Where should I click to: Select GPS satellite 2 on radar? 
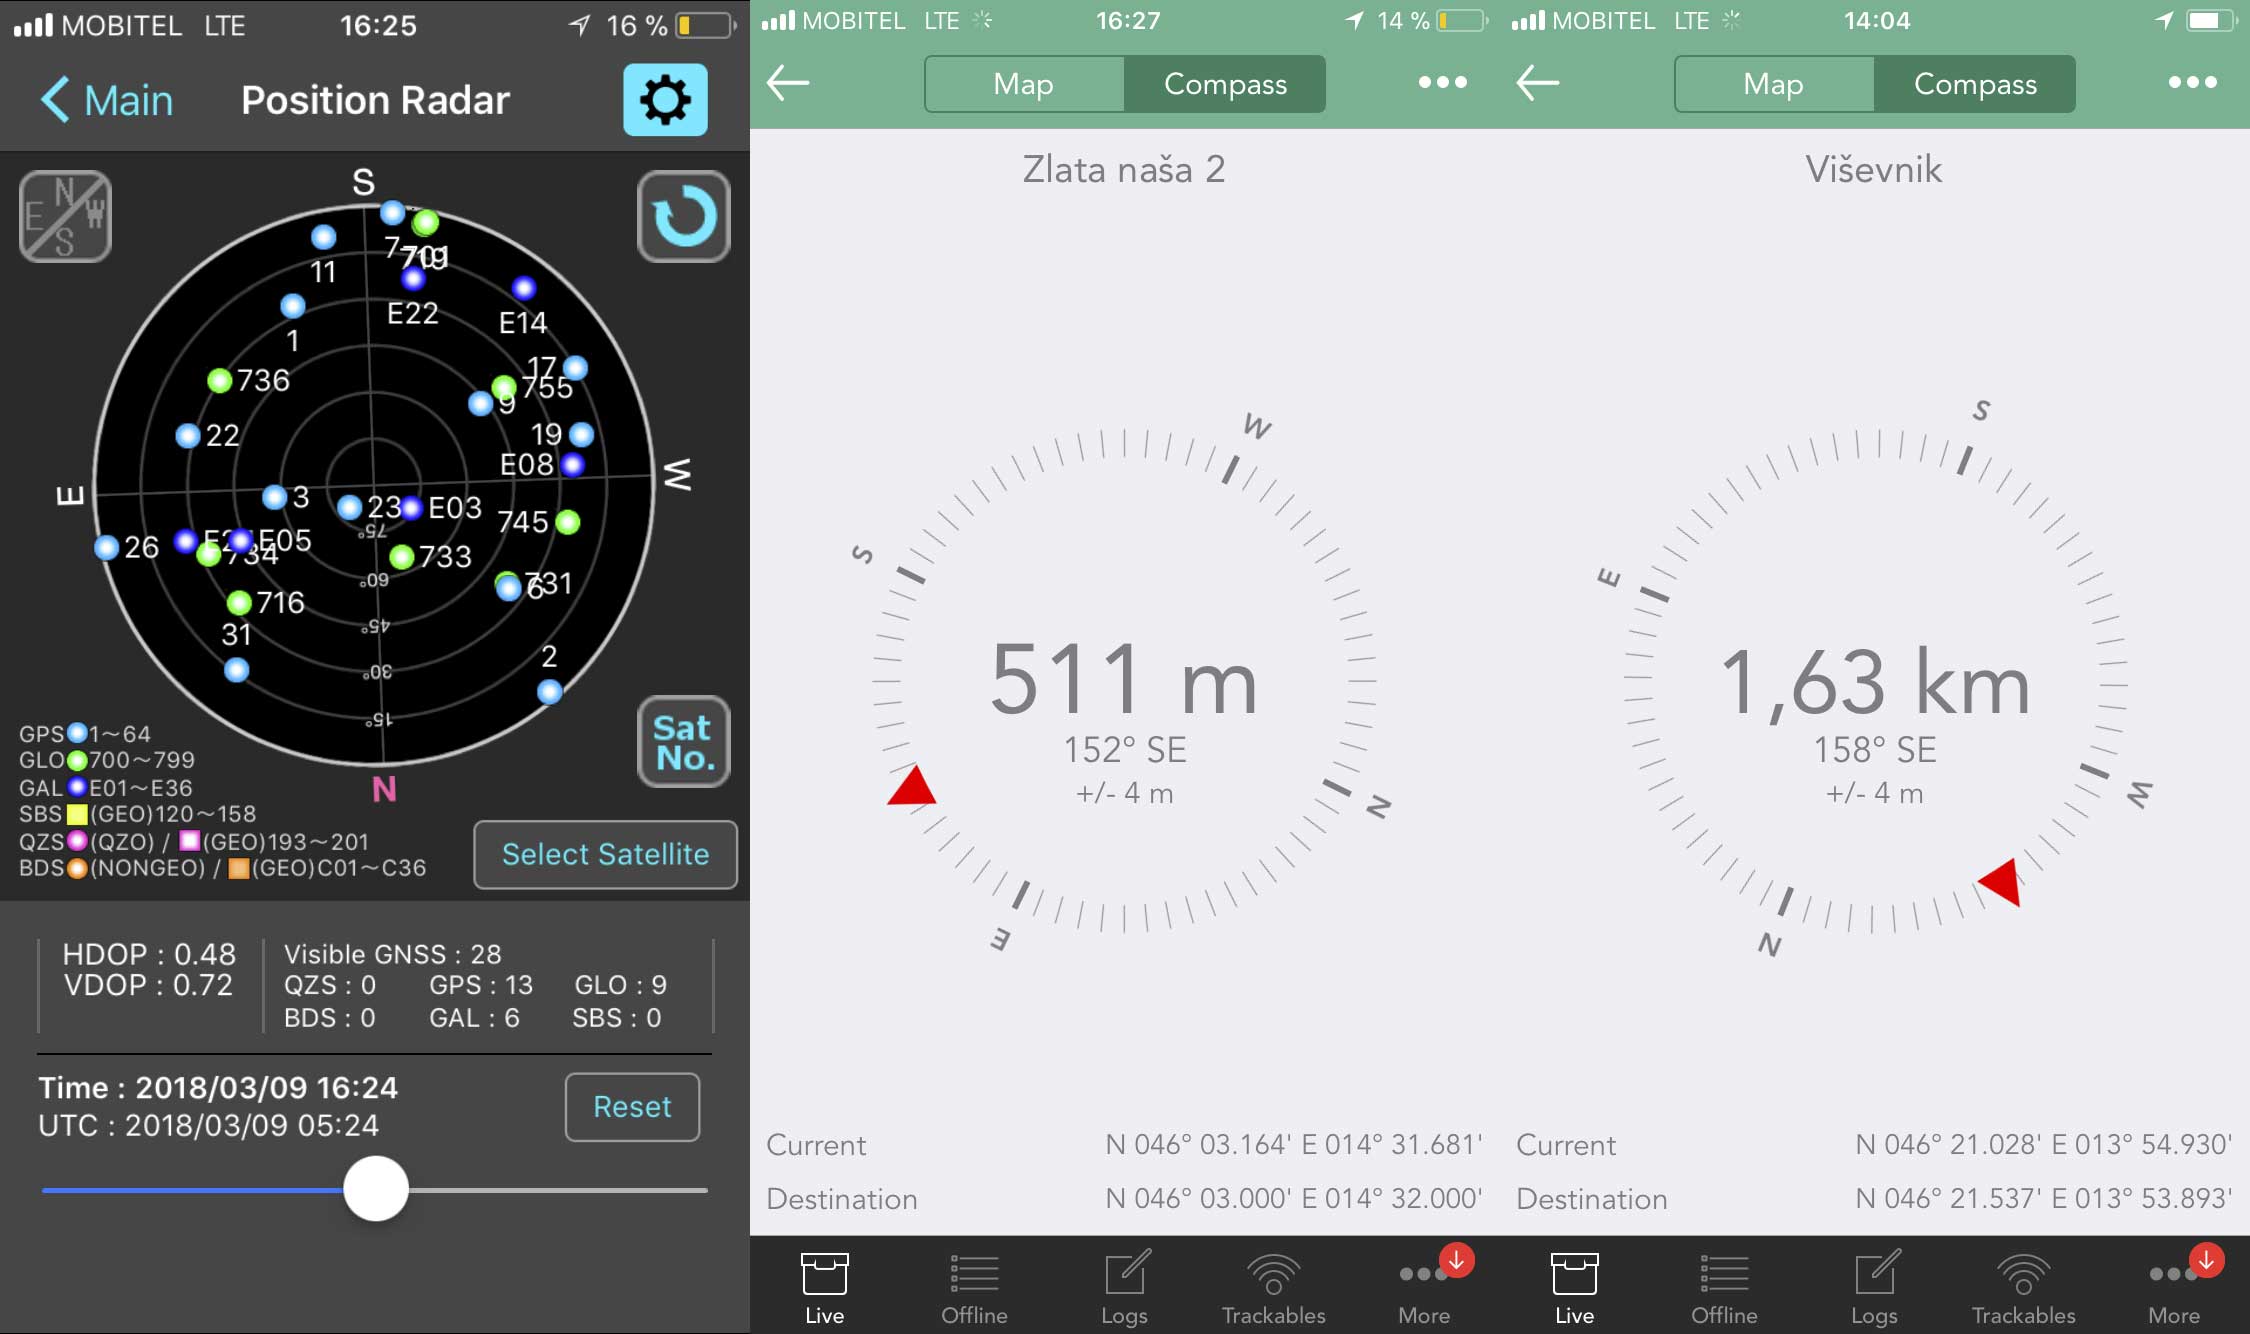549,691
